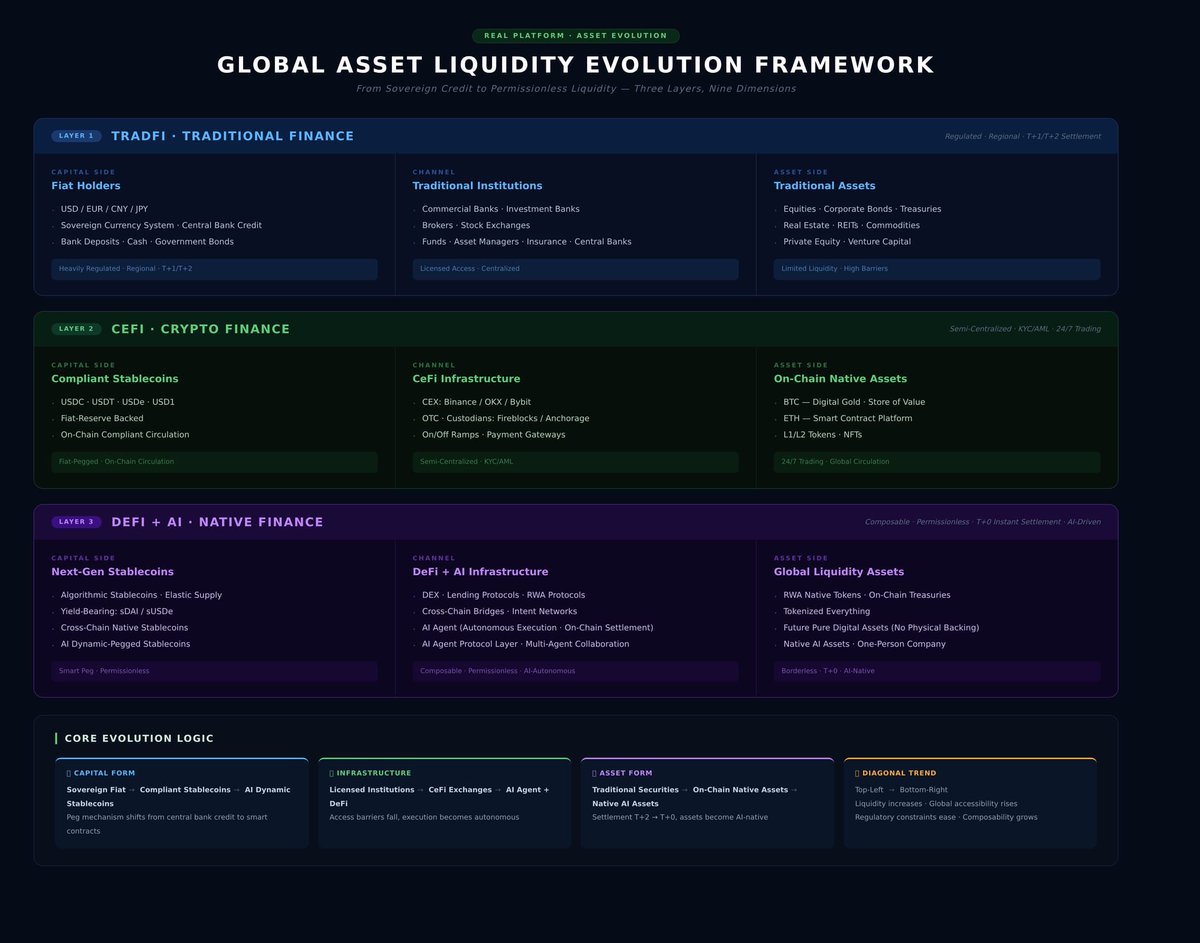The height and width of the screenshot is (943, 1200).
Task: Open the 'Fiat Holders' card title
Action: (86, 186)
